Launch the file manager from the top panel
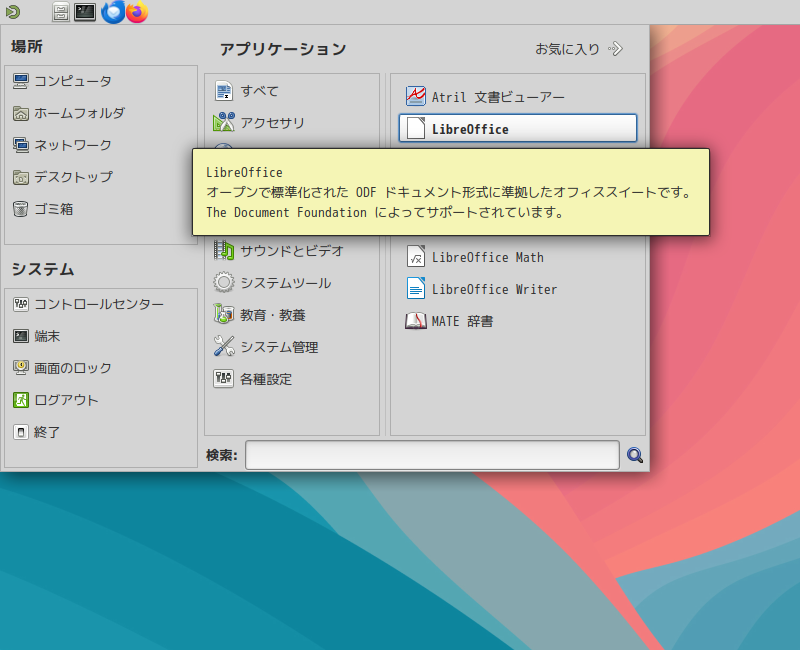Viewport: 800px width, 650px height. click(61, 12)
